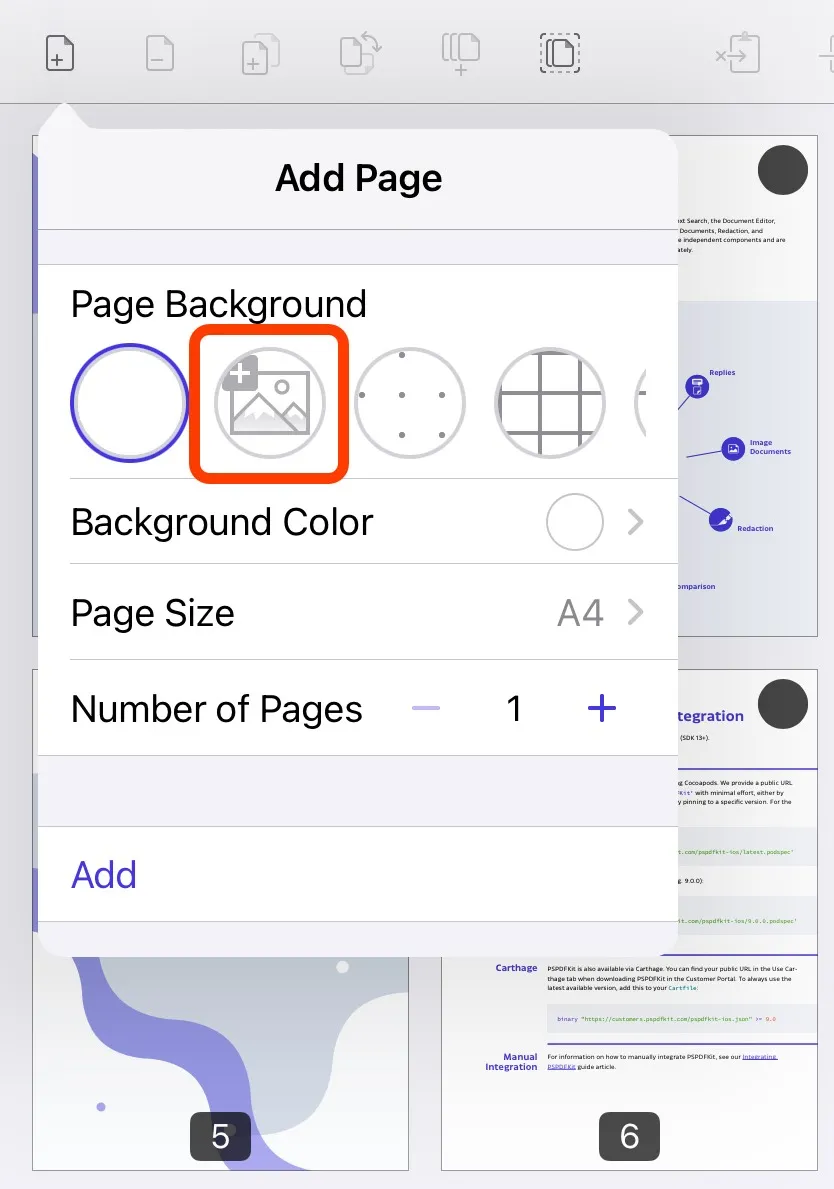Select the grid pattern page background
834x1189 pixels.
(x=550, y=403)
